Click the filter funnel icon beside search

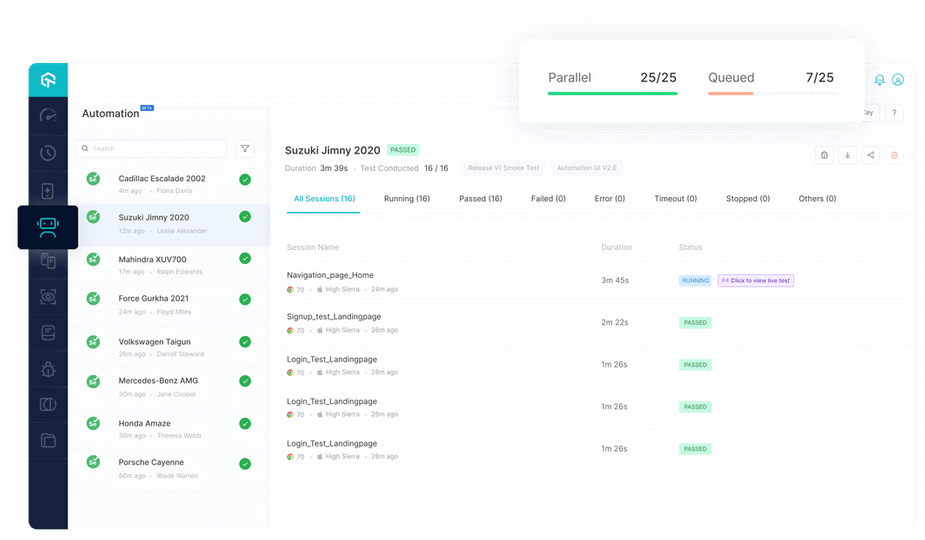(245, 149)
